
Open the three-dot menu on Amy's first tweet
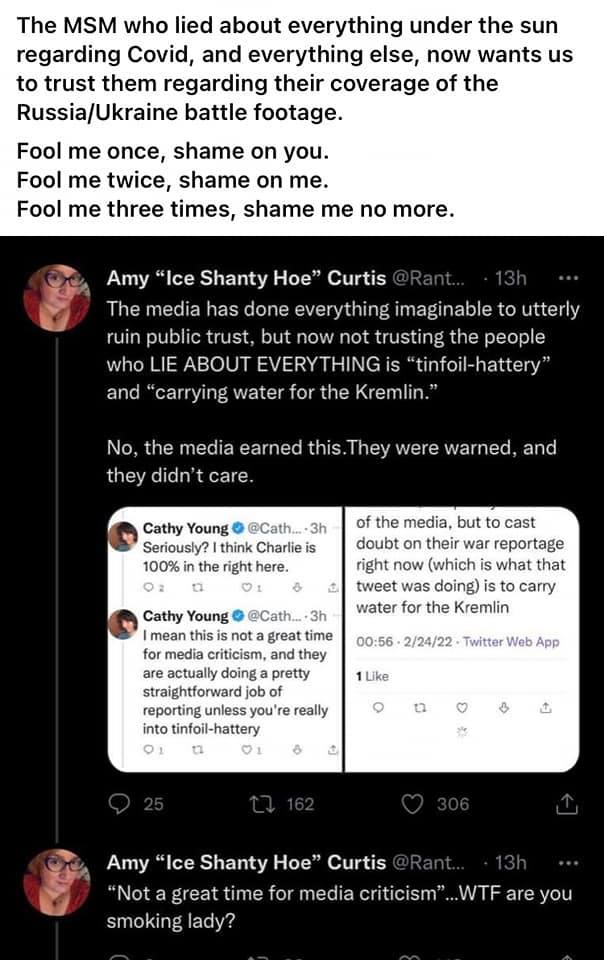tap(568, 278)
